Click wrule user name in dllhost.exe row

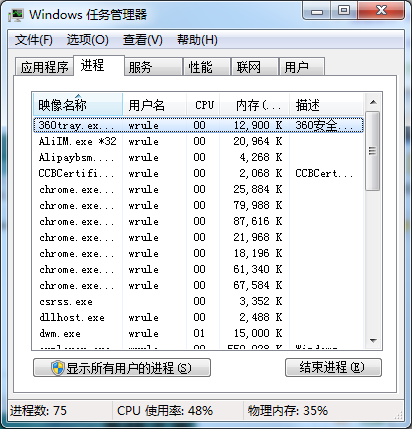click(x=143, y=317)
